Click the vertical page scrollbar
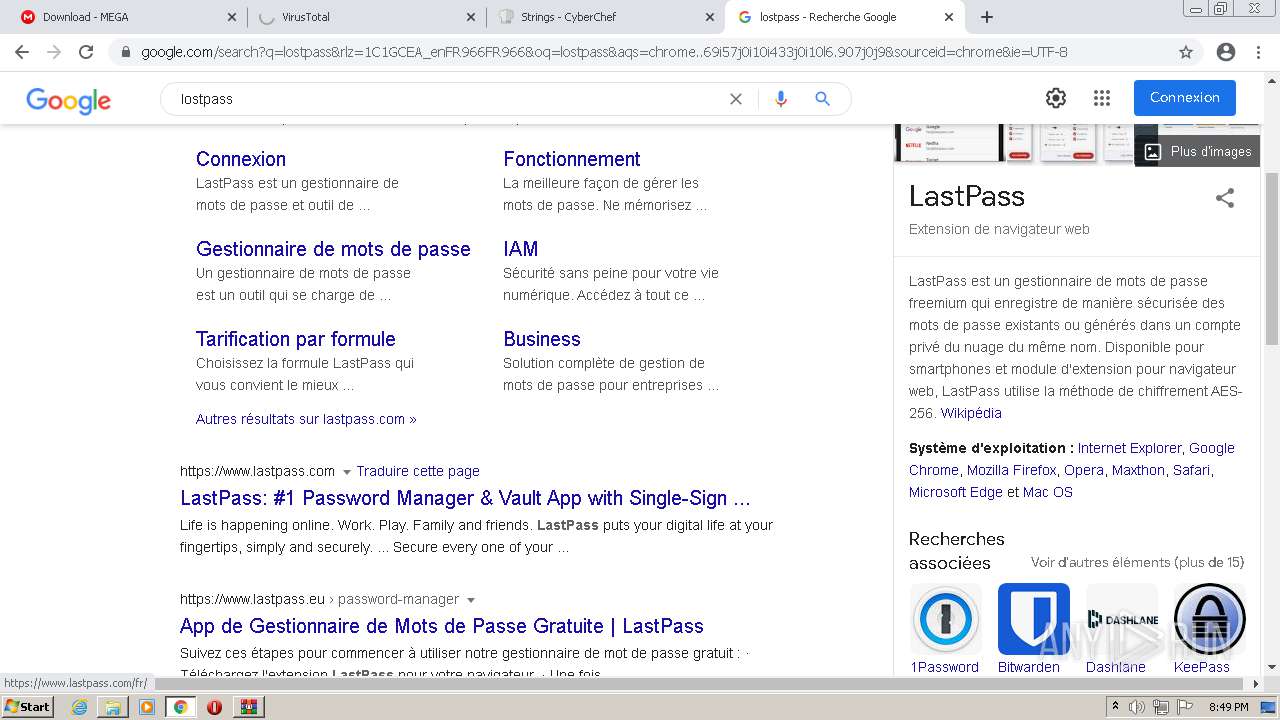 point(1272,260)
